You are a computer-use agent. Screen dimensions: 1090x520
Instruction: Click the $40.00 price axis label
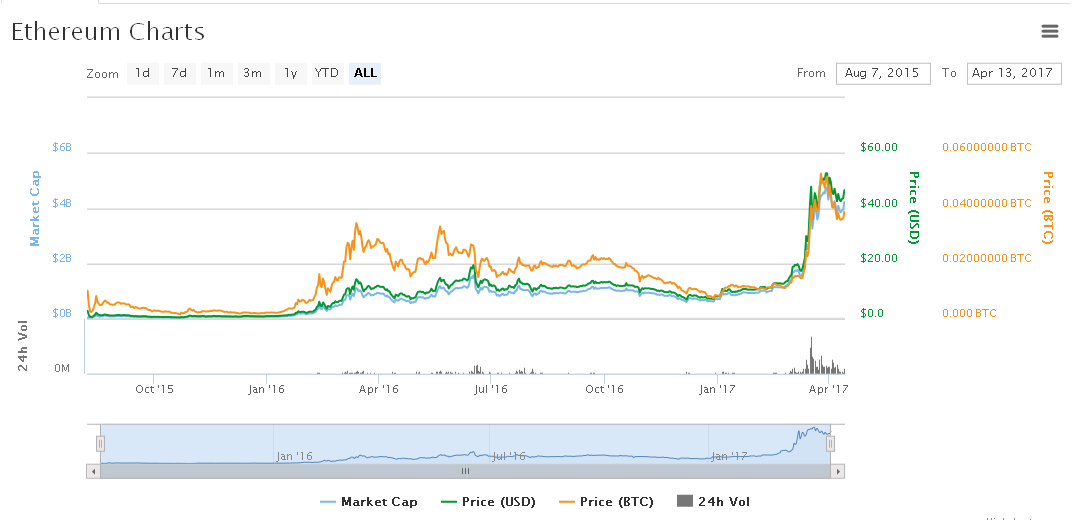pyautogui.click(x=879, y=203)
